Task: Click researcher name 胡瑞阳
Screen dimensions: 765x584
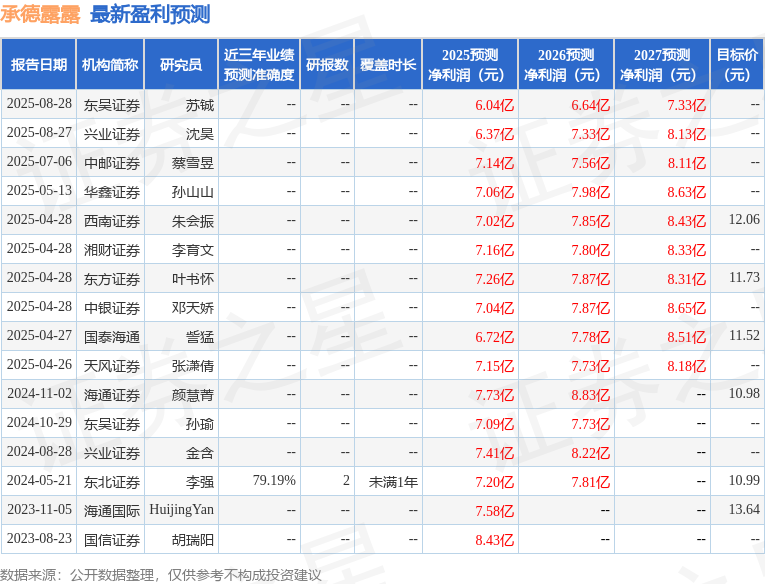Action: pos(193,540)
